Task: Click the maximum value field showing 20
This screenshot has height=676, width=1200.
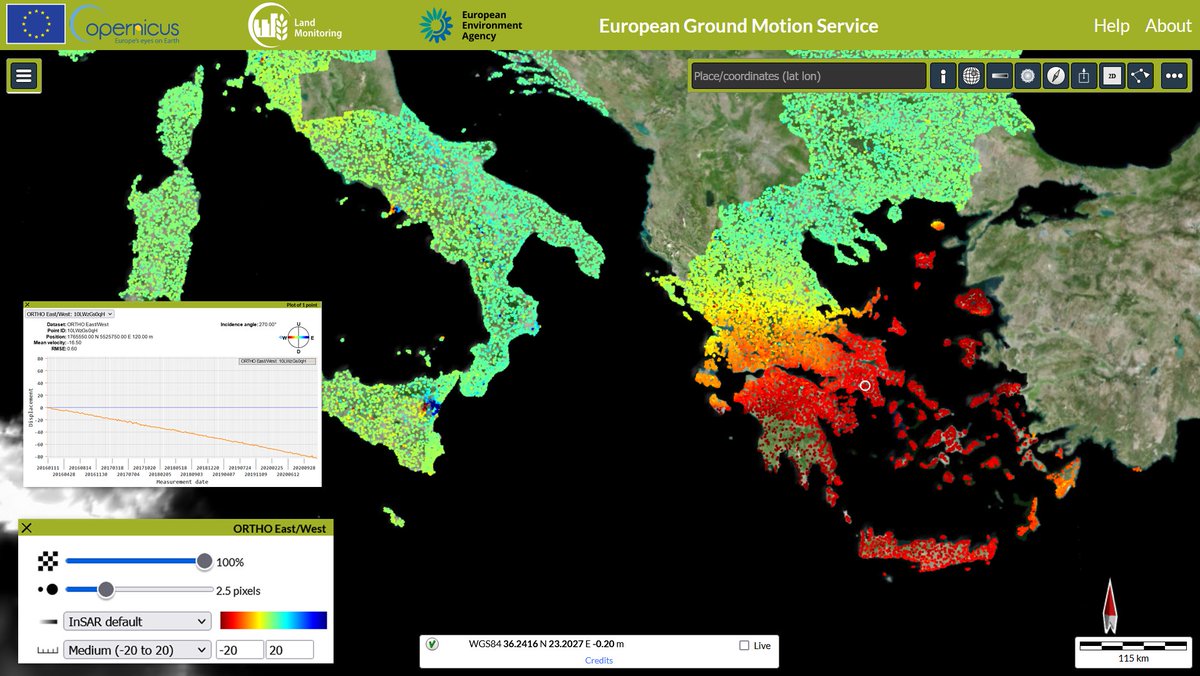Action: [x=289, y=650]
